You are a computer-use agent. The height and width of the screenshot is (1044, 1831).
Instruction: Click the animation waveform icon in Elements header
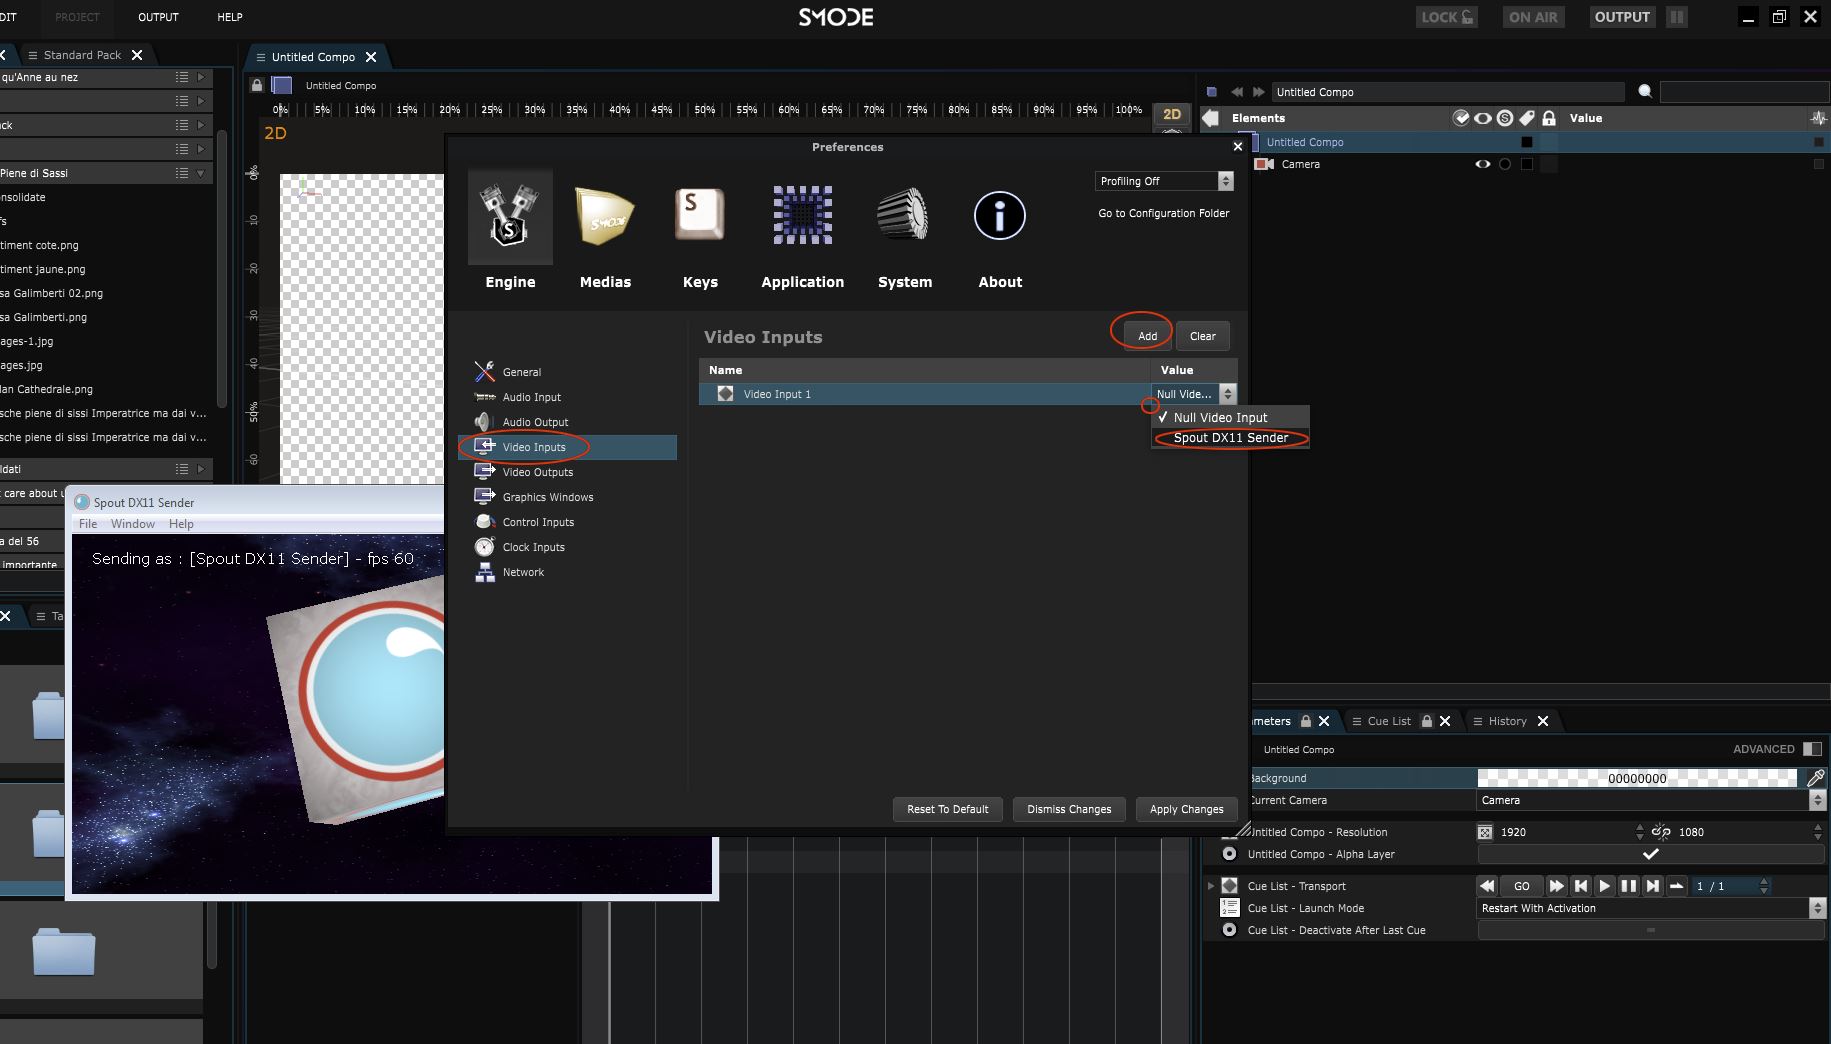(x=1818, y=118)
